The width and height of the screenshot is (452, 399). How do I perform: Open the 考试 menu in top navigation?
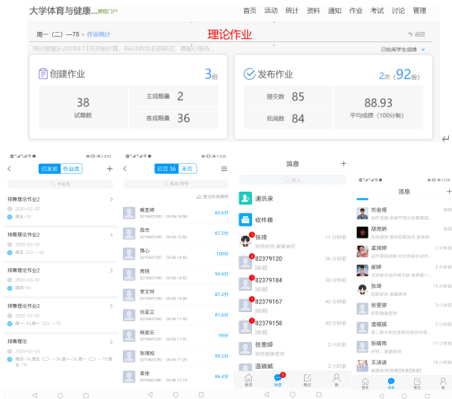377,11
